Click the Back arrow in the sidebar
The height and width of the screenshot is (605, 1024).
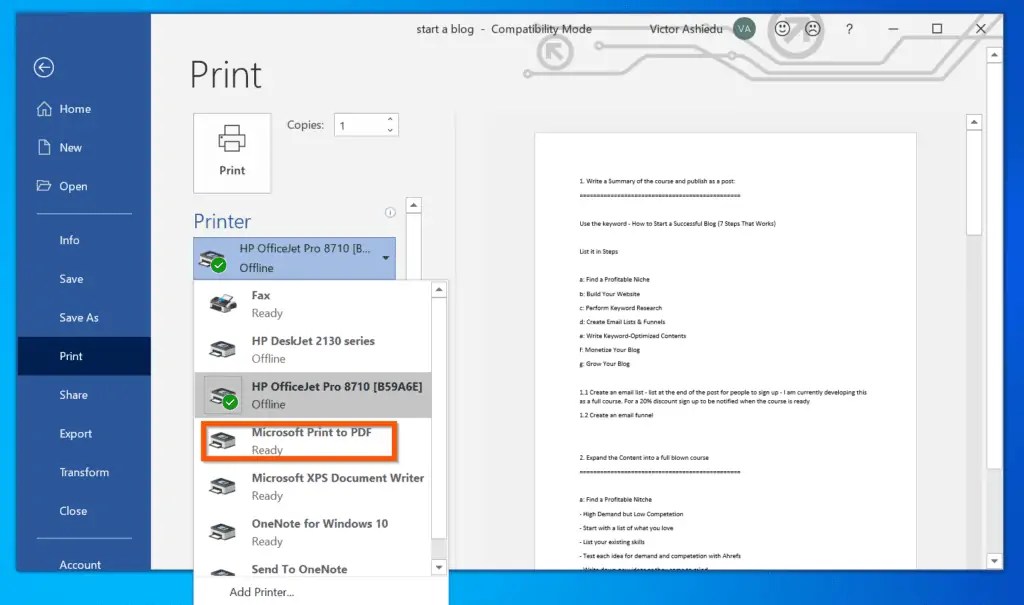point(43,67)
